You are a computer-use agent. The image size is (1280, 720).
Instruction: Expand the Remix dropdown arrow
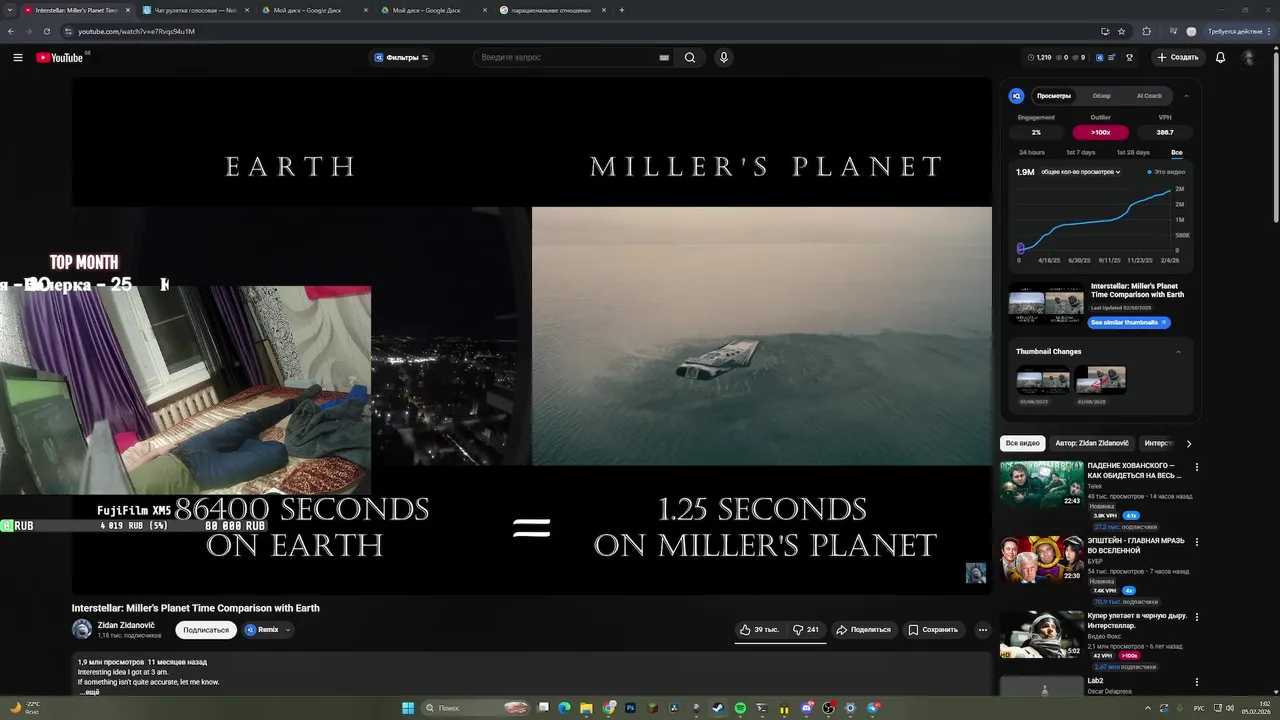pos(288,630)
